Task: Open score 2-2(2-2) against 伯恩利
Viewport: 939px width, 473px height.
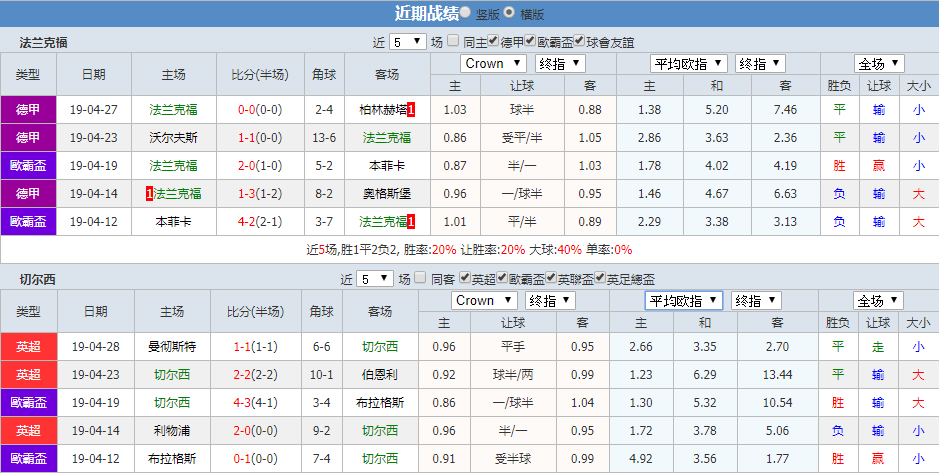Action: click(256, 375)
